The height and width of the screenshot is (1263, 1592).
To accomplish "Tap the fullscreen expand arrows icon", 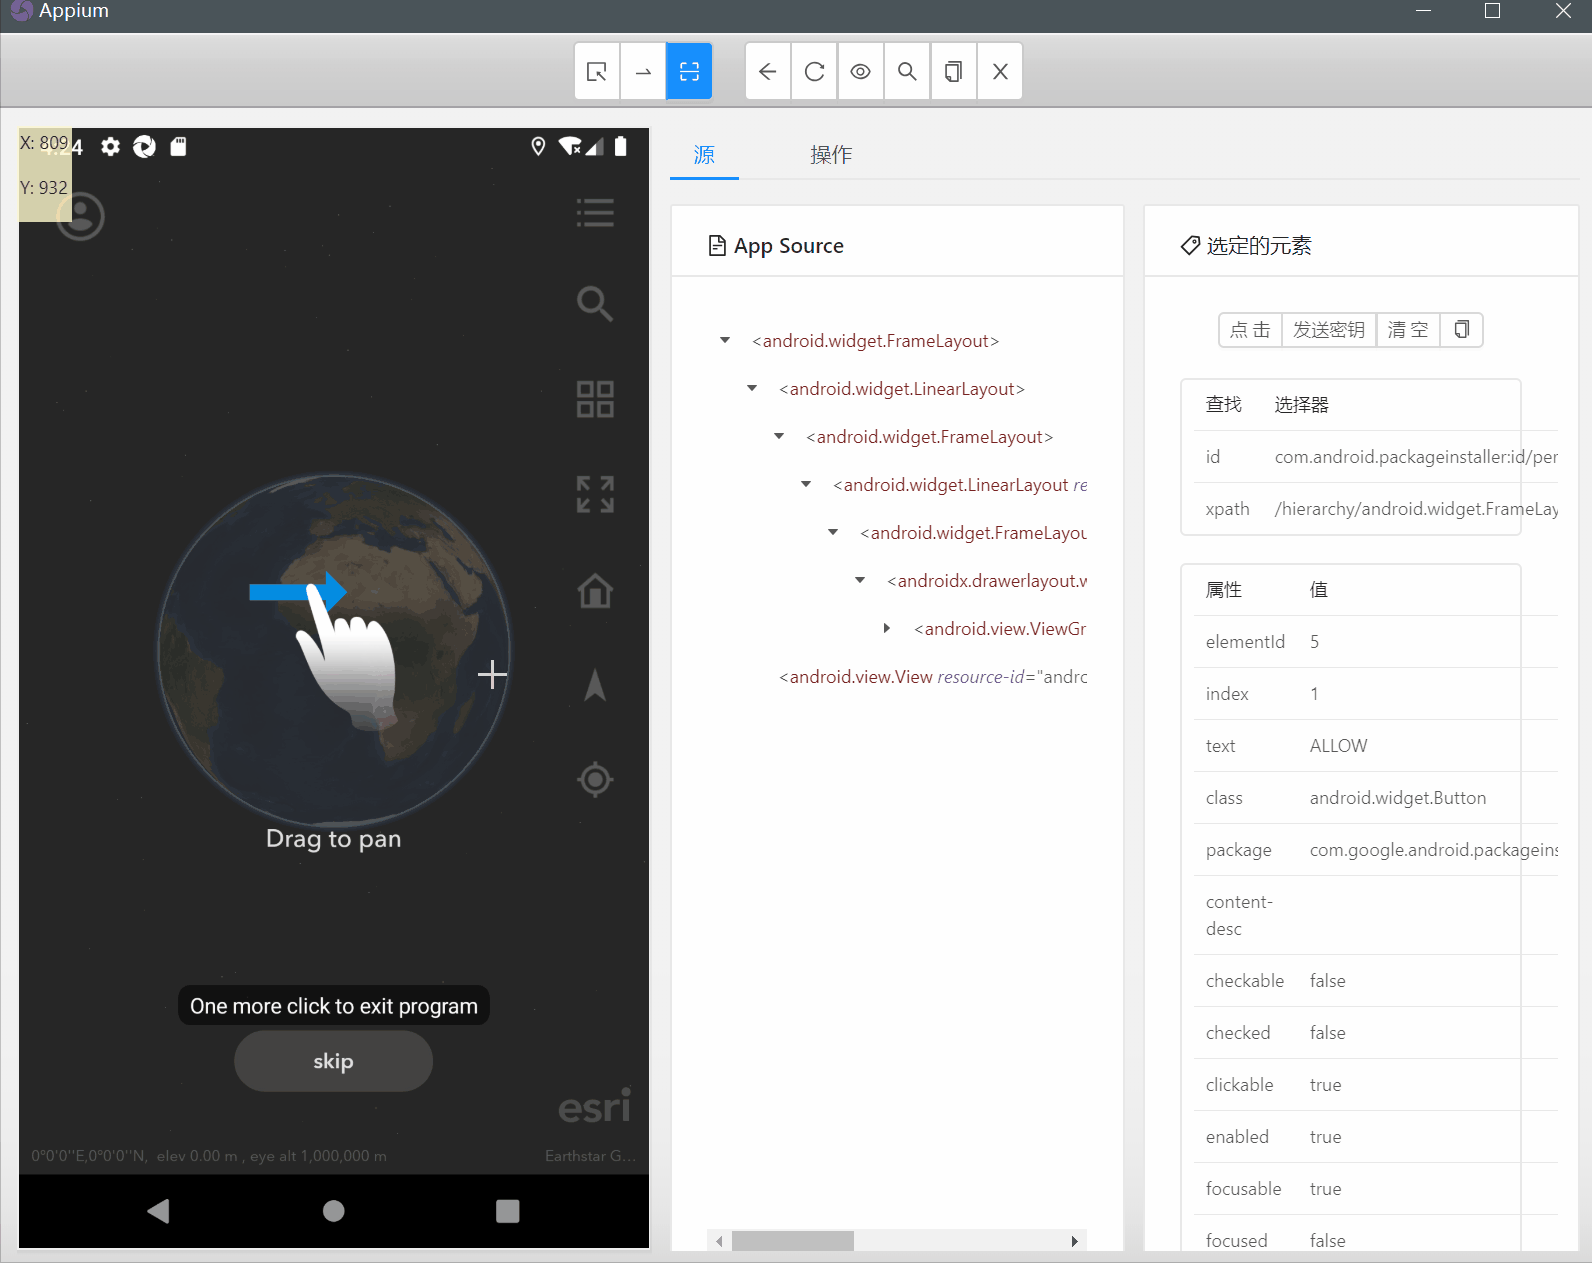I will pos(595,494).
